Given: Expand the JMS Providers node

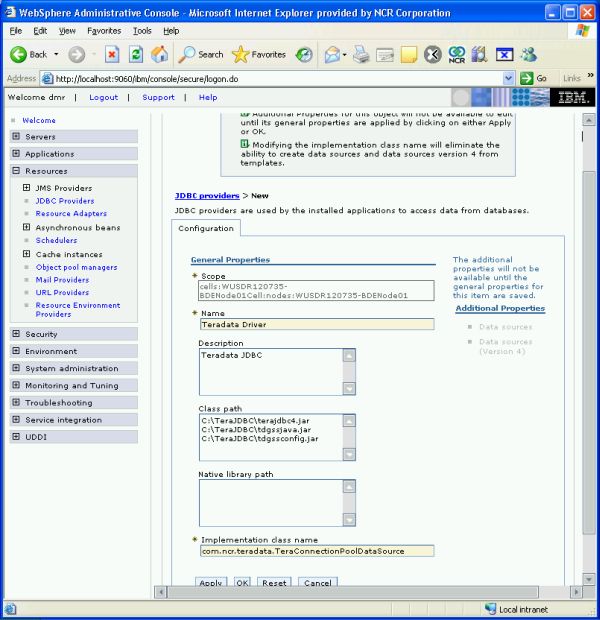Looking at the screenshot, I should click(26, 187).
